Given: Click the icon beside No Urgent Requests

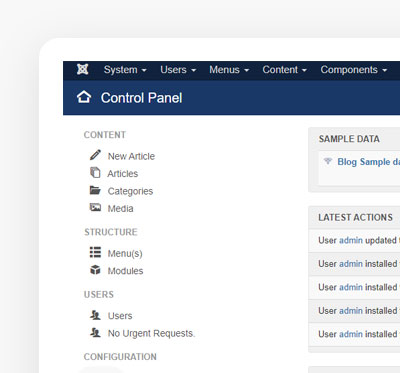Looking at the screenshot, I should [95, 332].
